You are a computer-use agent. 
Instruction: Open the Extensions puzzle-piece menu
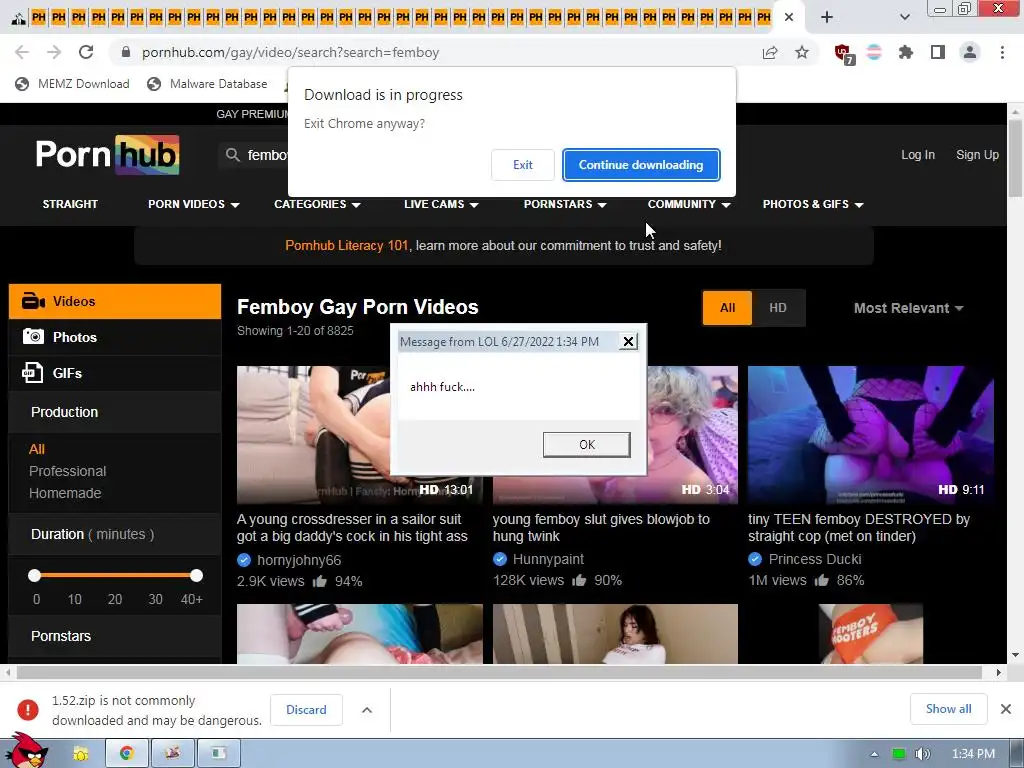[x=906, y=52]
